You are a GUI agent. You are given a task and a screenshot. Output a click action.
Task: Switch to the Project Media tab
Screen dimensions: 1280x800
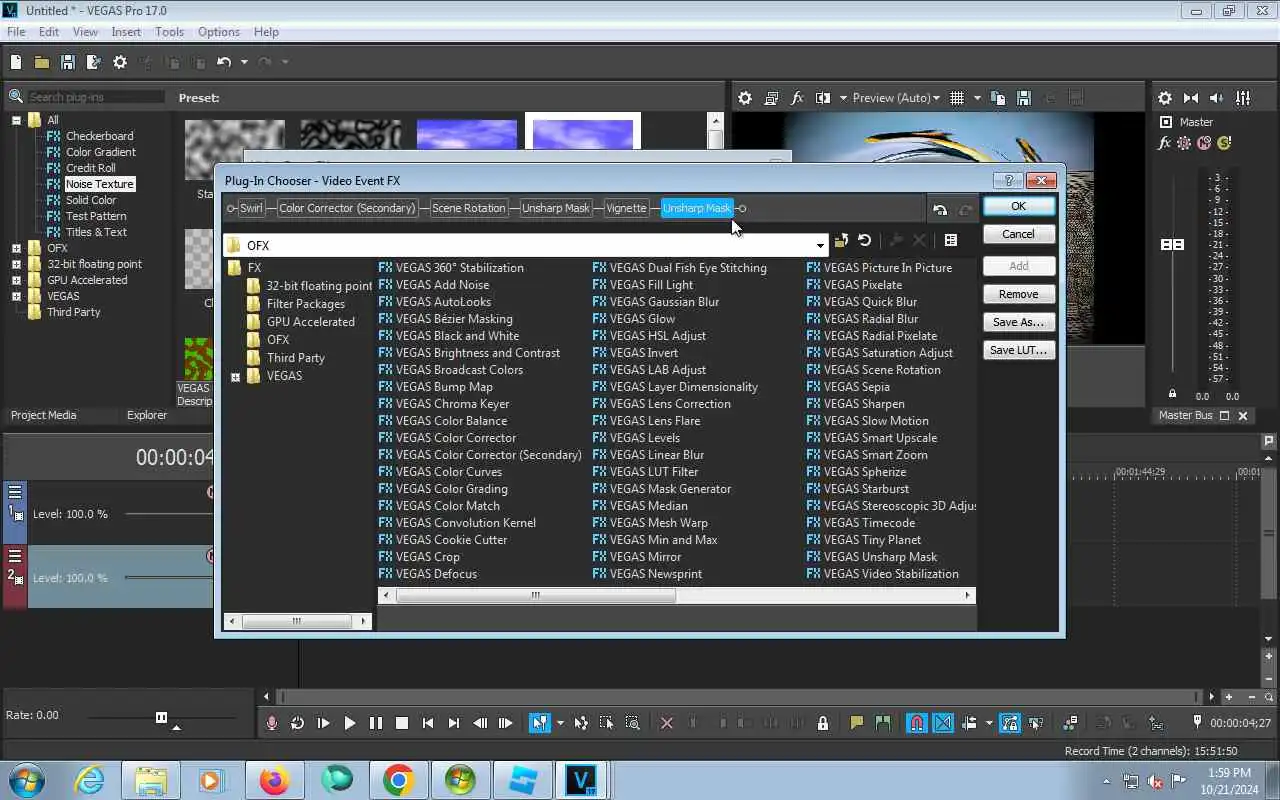point(44,415)
